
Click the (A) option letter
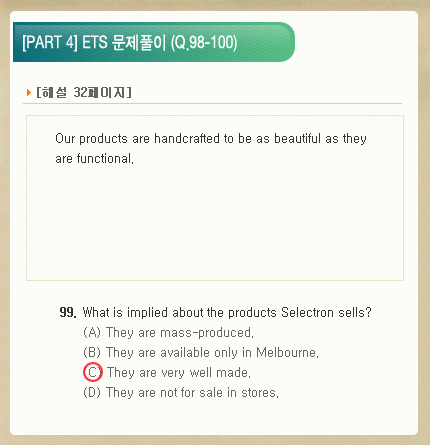tap(92, 333)
